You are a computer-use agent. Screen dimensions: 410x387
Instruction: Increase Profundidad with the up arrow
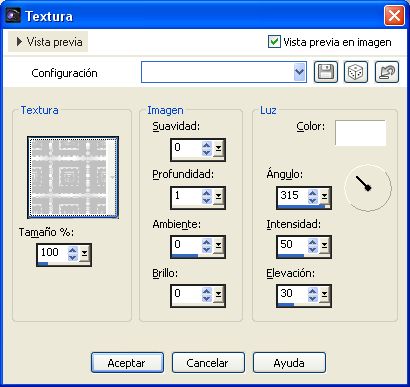207,193
